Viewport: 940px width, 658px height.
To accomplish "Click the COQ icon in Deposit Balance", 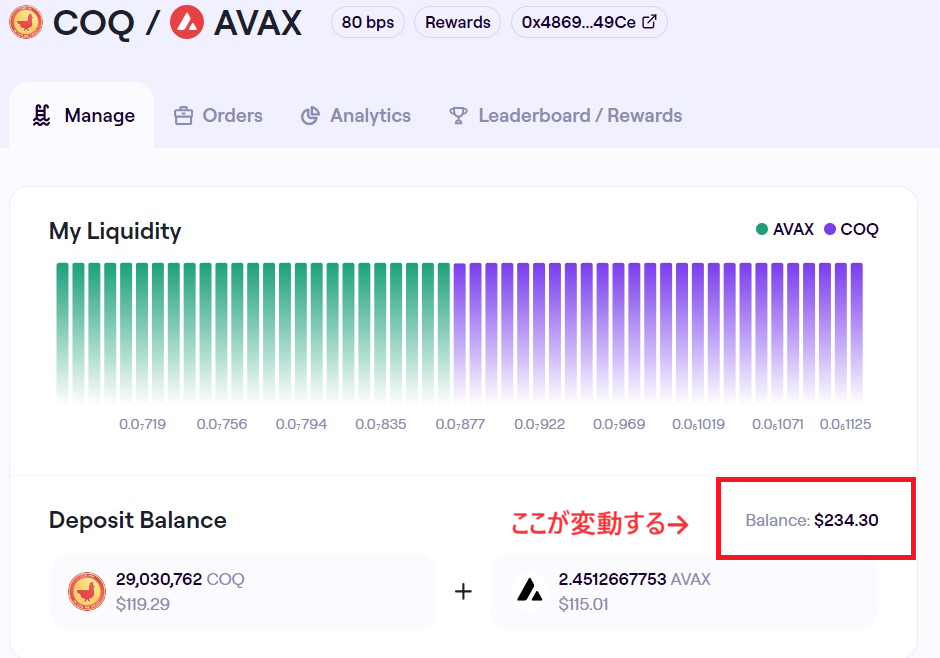I will 87,591.
